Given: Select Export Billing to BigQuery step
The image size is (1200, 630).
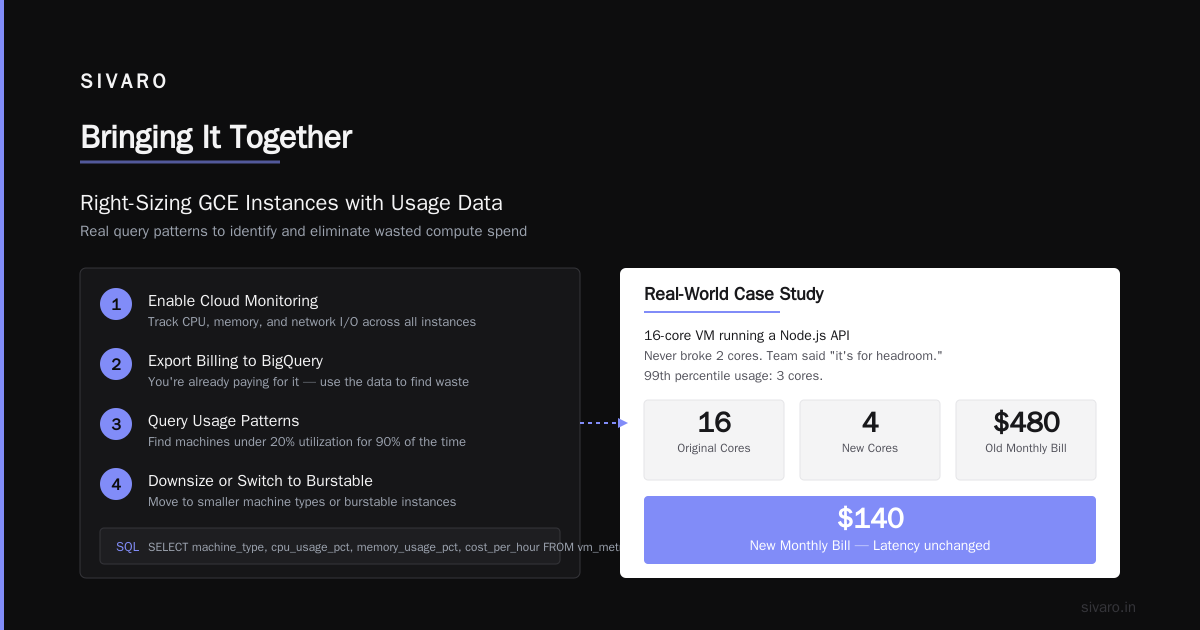Looking at the screenshot, I should coord(330,370).
